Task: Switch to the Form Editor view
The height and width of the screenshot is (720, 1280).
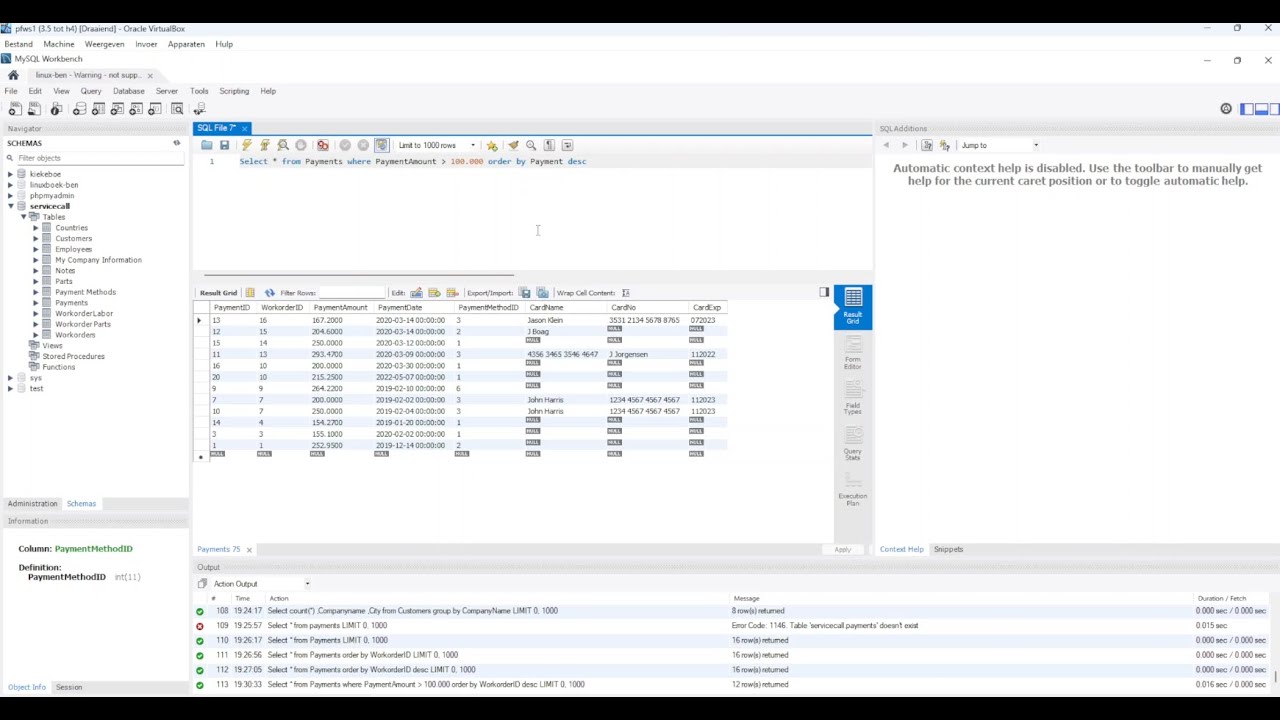Action: (853, 352)
